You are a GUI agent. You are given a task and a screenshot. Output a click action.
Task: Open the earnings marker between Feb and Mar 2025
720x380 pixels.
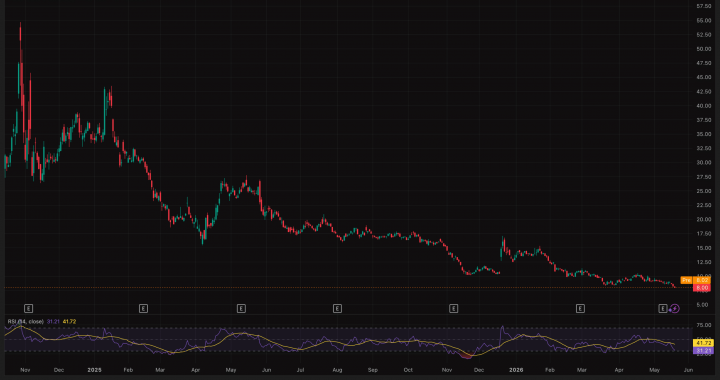[143, 309]
